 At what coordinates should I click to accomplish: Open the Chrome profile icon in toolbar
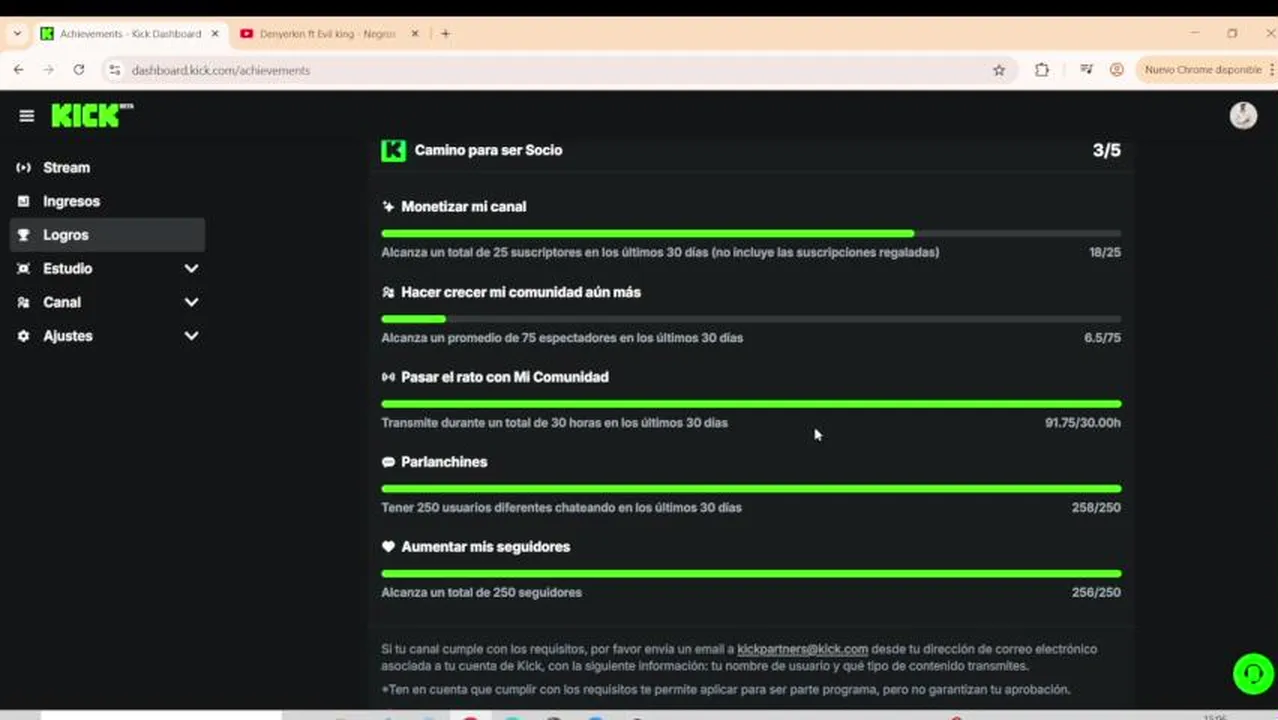tap(1117, 70)
